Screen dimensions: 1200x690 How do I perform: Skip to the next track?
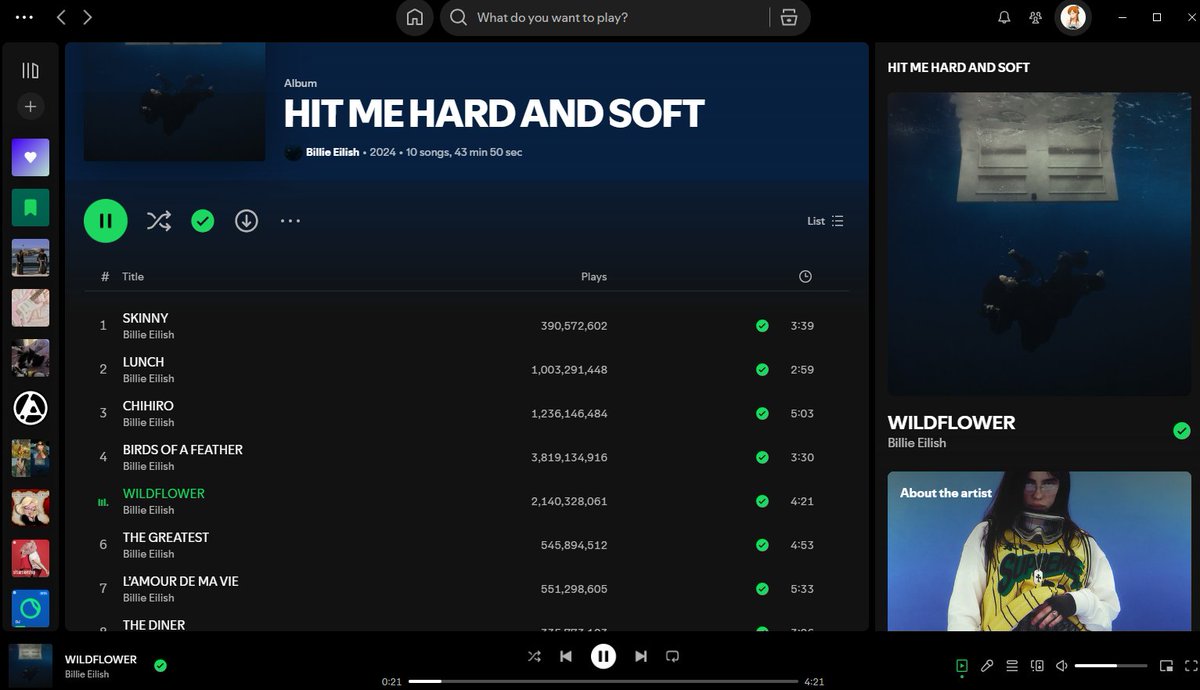pyautogui.click(x=641, y=656)
